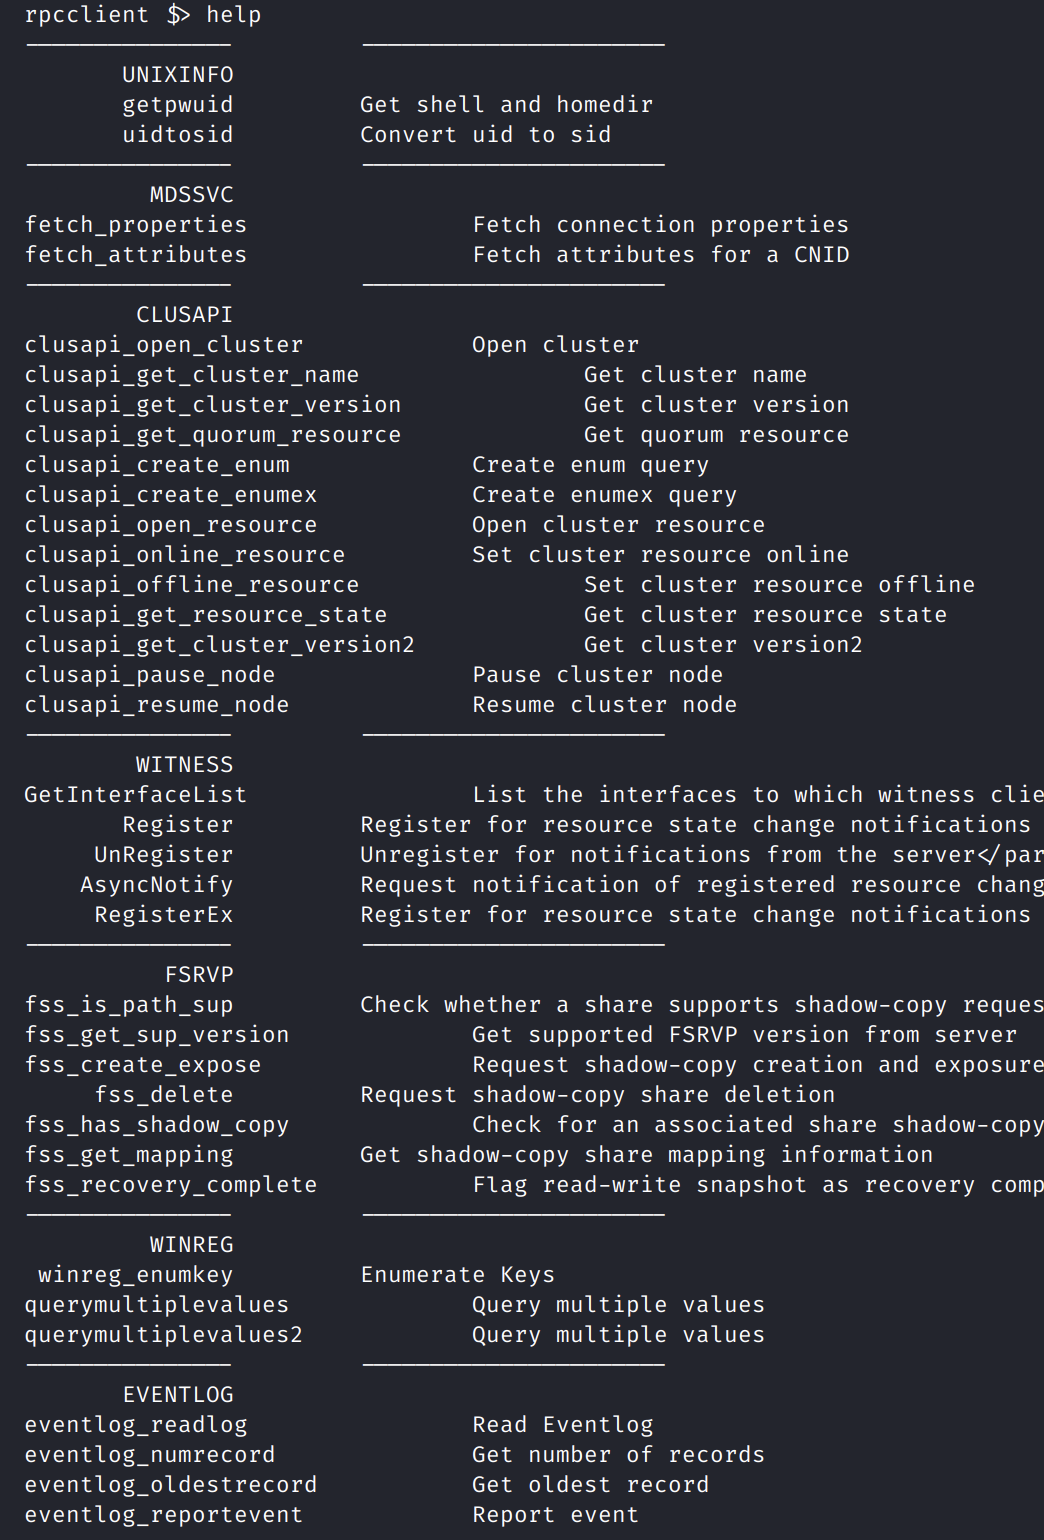
Task: Click the MDSSVC section heading
Action: [x=191, y=195]
